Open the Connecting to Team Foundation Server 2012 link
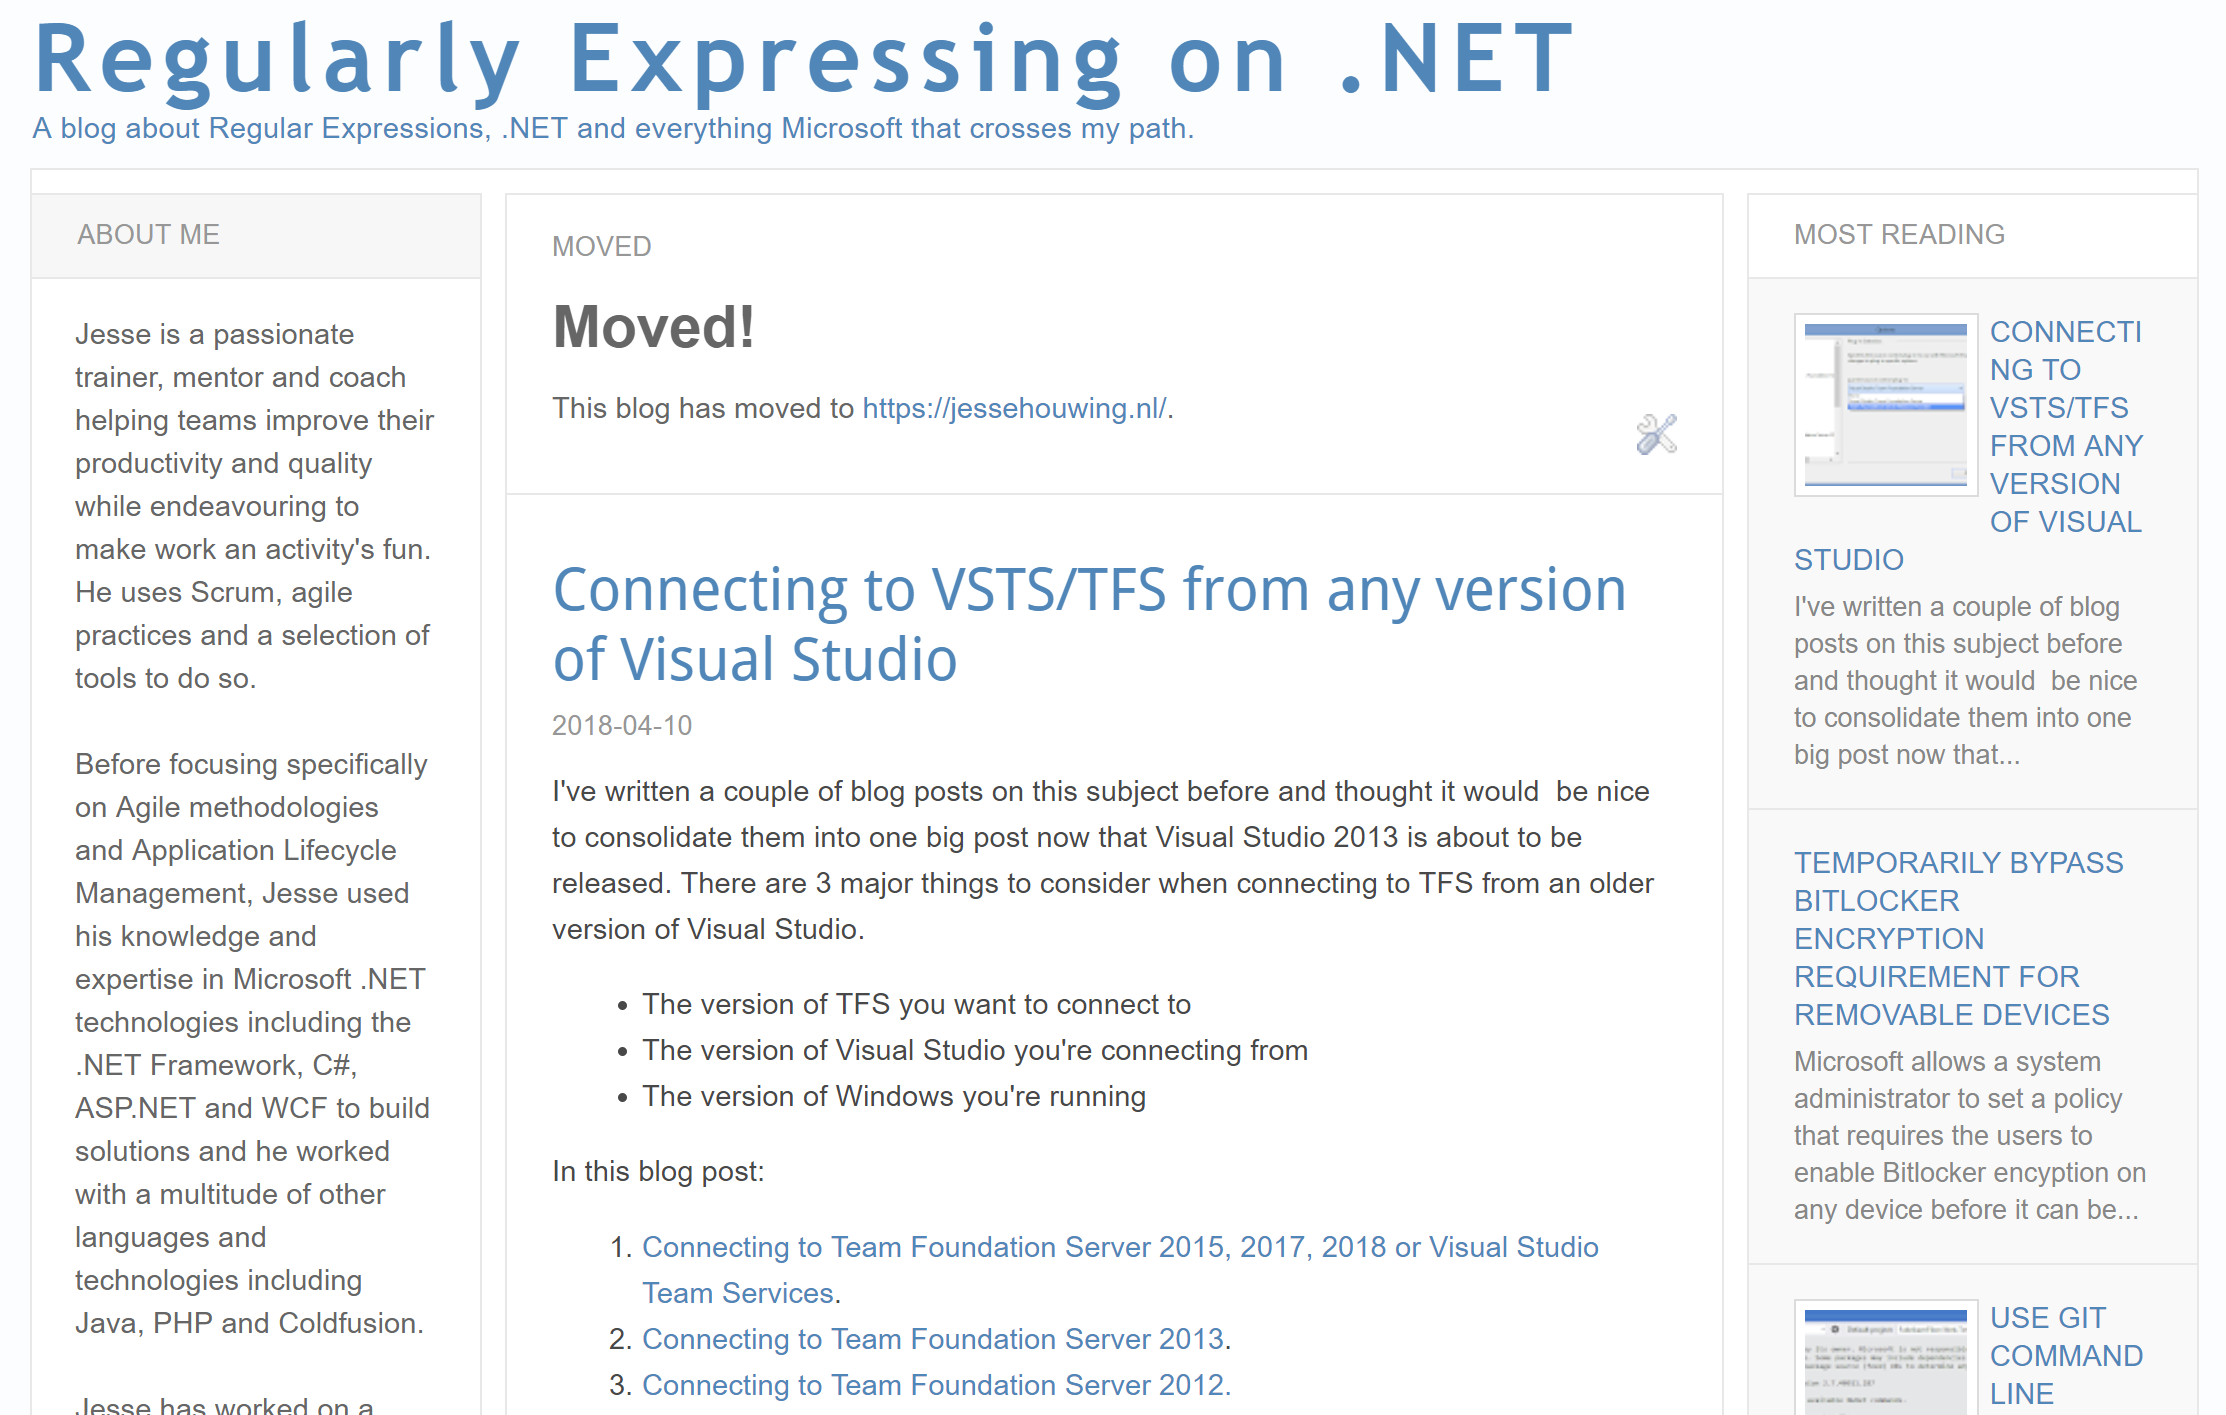Viewport: 2226px width, 1415px height. (932, 1385)
